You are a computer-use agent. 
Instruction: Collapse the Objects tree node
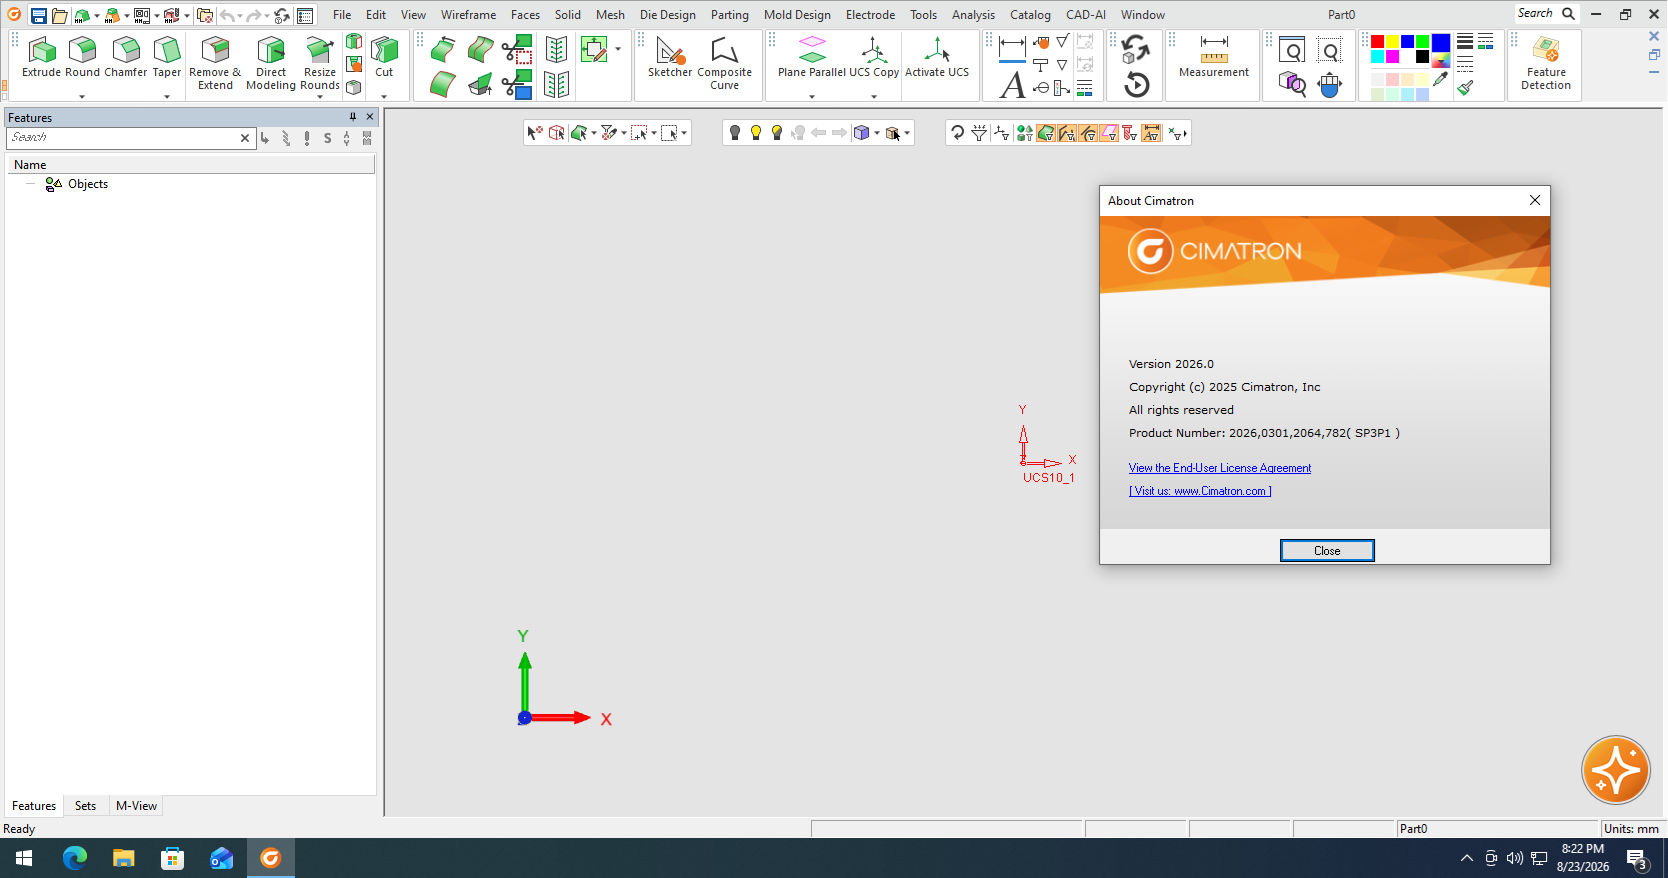click(30, 184)
